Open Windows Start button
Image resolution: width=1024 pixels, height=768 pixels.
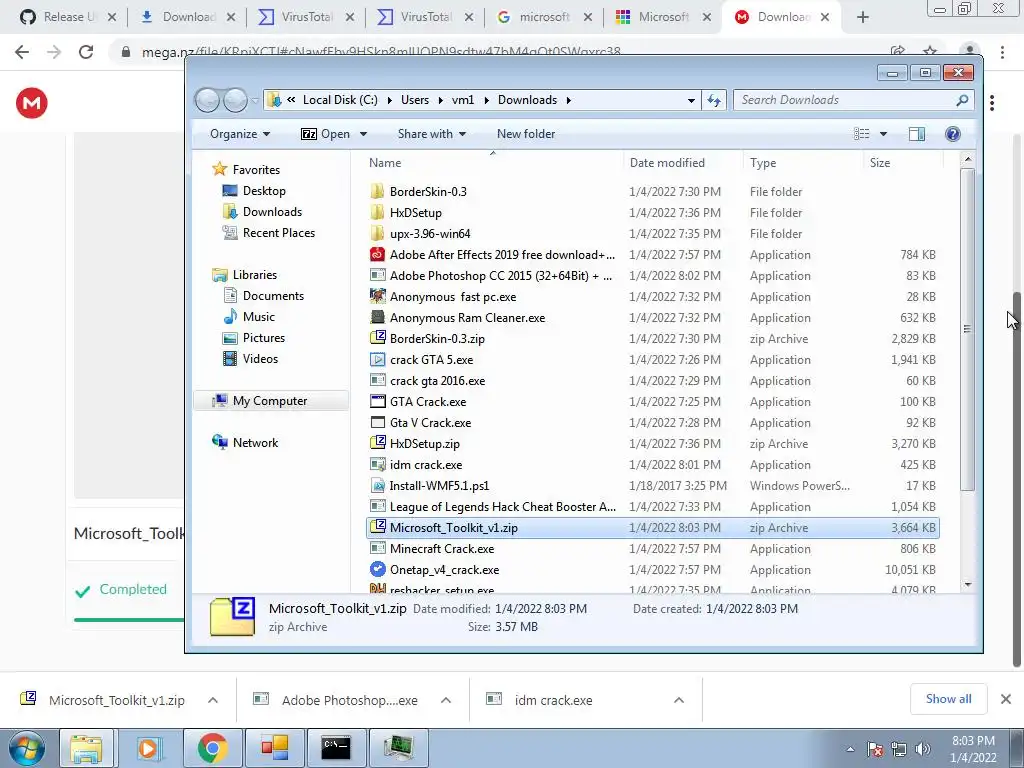(26, 748)
